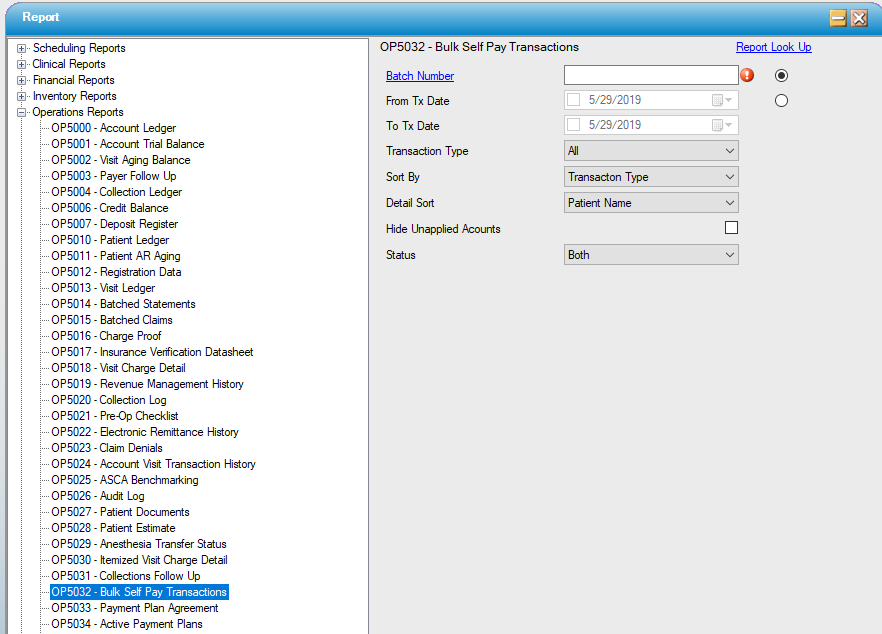Click the red error icon beside Batch Number

tap(746, 75)
